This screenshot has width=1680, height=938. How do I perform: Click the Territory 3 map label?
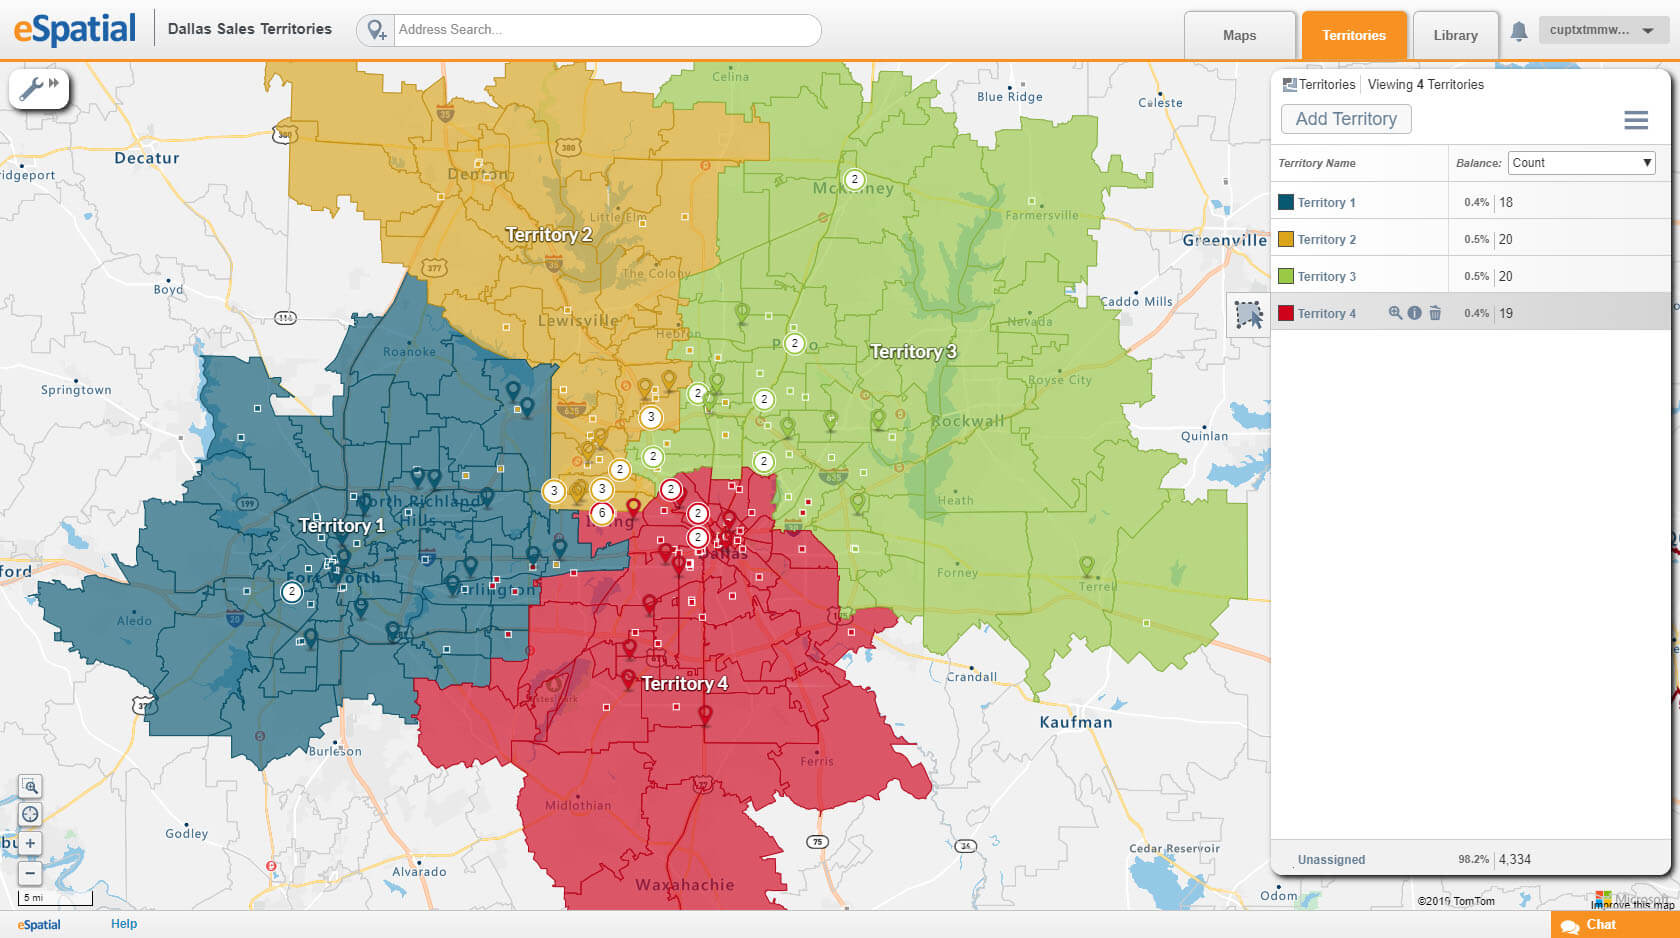click(x=913, y=352)
